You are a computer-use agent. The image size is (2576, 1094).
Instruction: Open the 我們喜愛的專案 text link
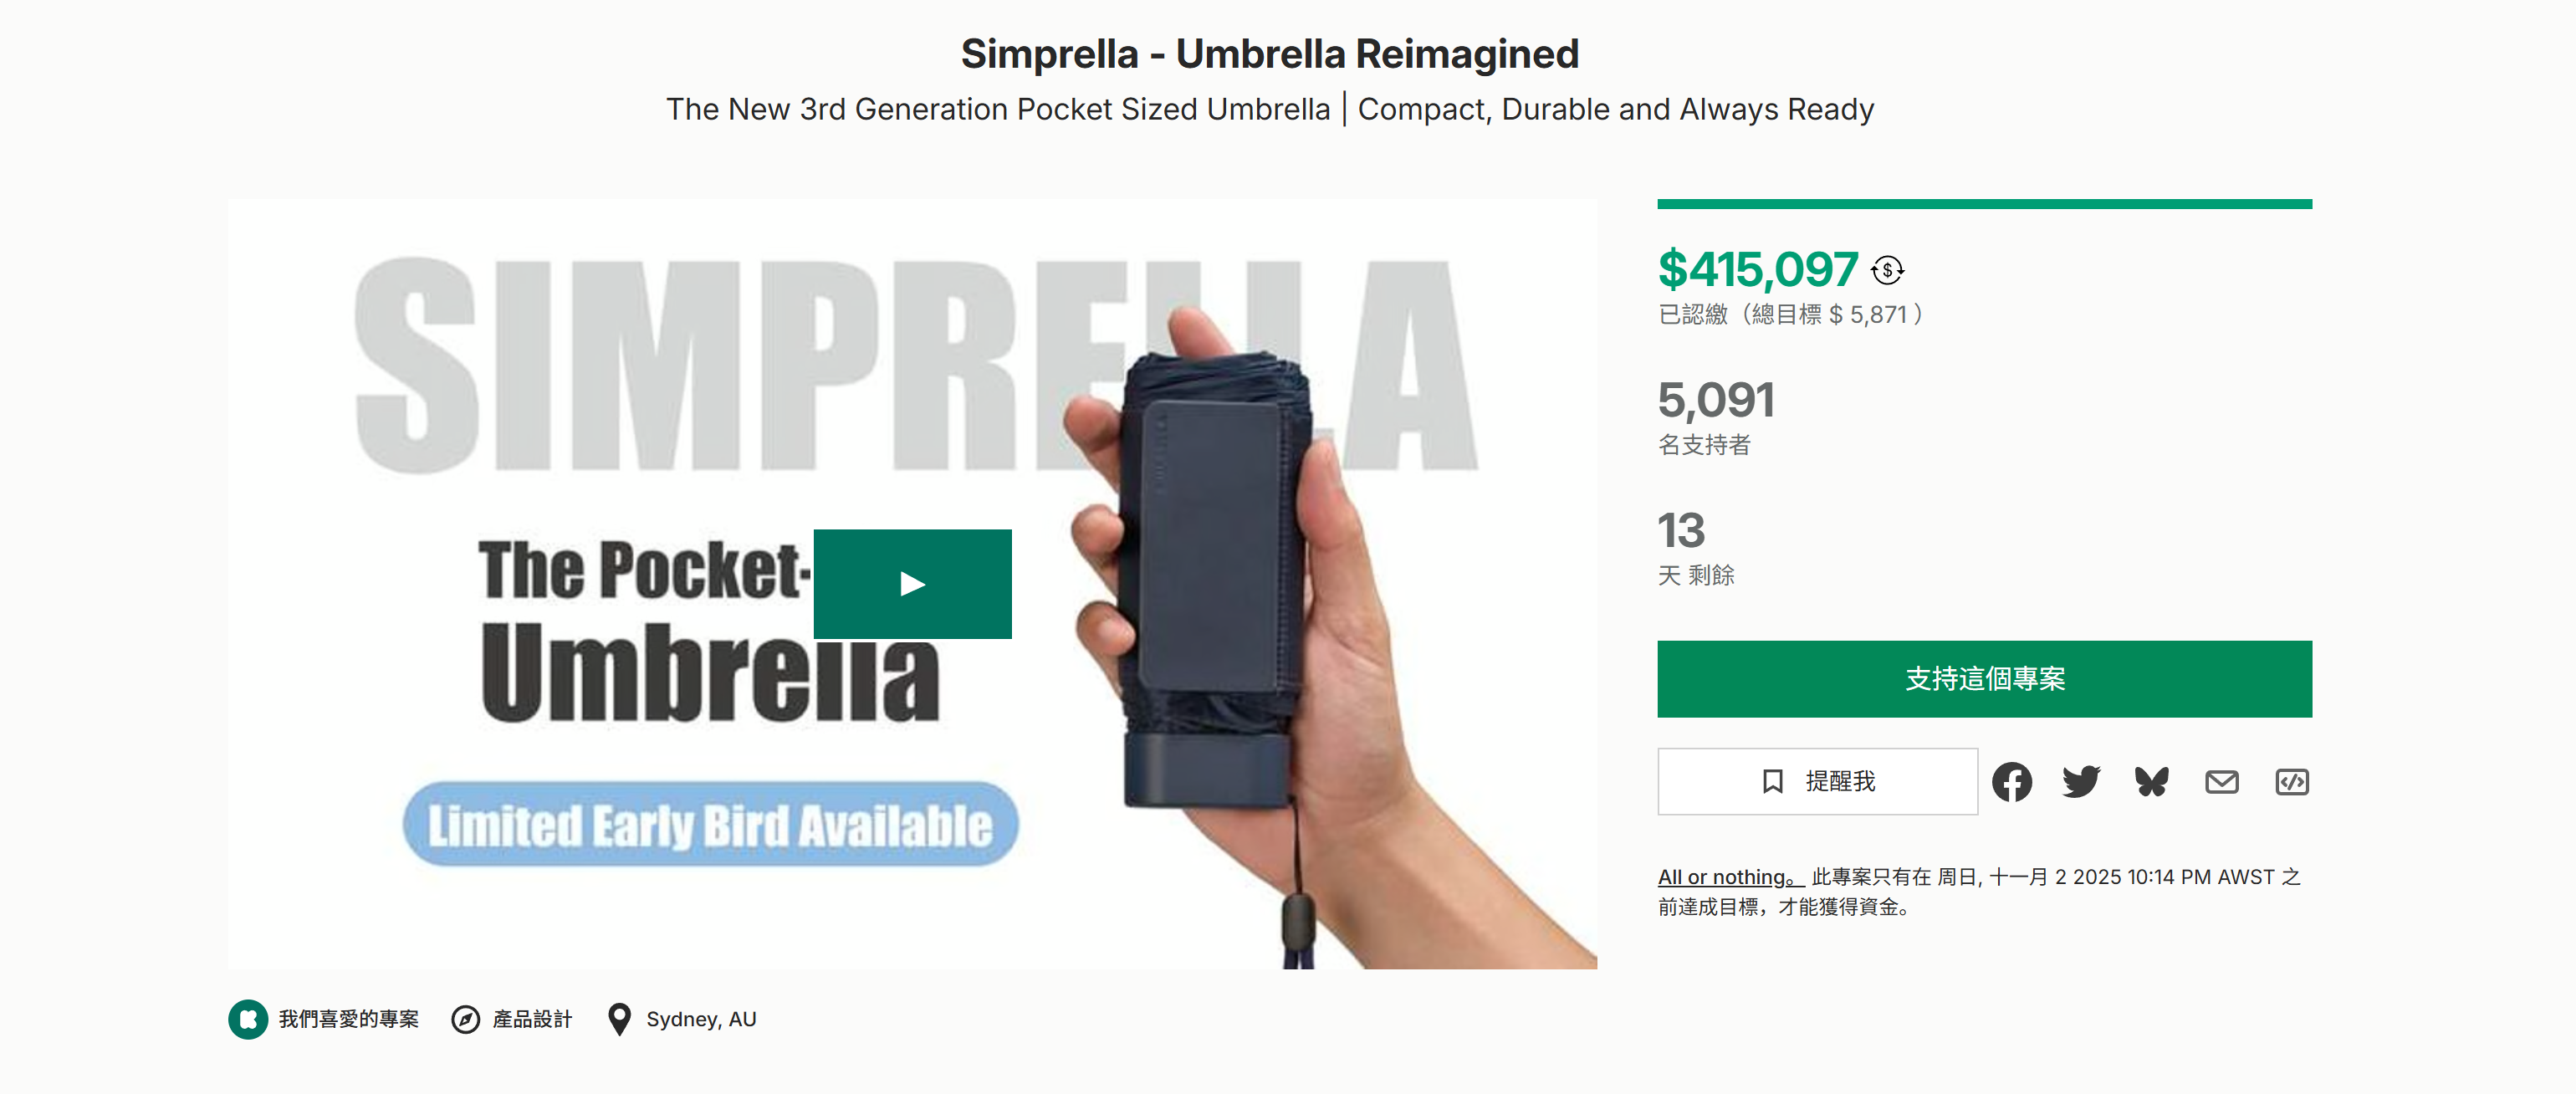[x=348, y=1019]
